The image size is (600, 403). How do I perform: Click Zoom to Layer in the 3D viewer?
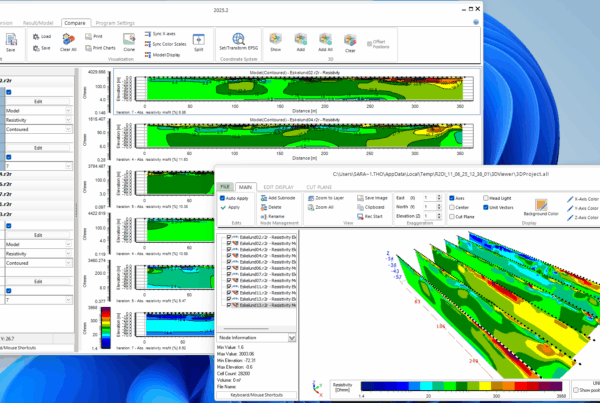point(326,198)
